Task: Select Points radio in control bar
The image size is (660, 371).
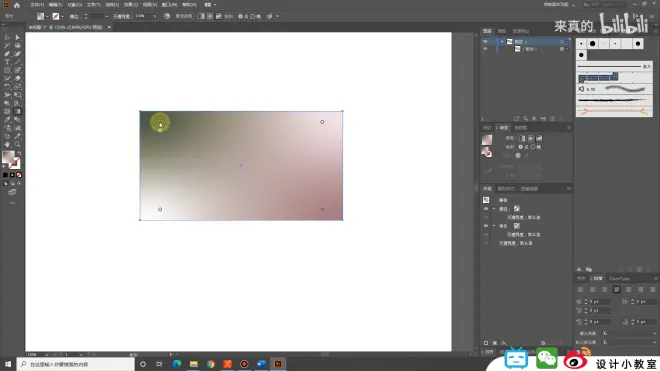Action: pos(240,16)
